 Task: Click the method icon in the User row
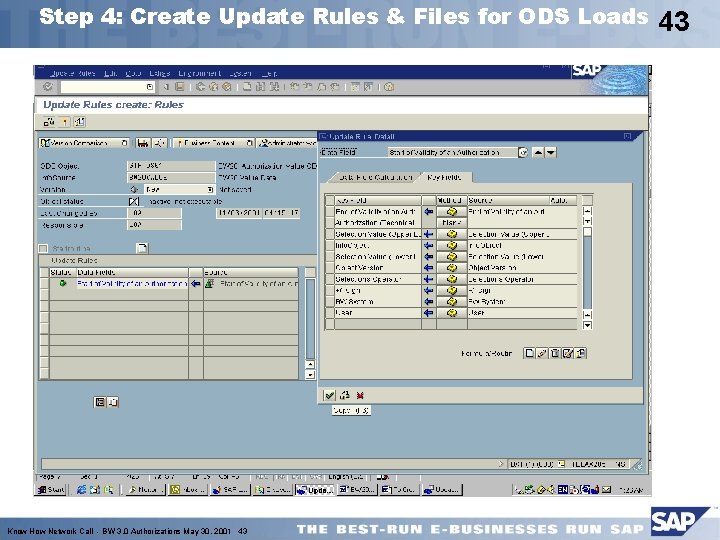tap(451, 313)
